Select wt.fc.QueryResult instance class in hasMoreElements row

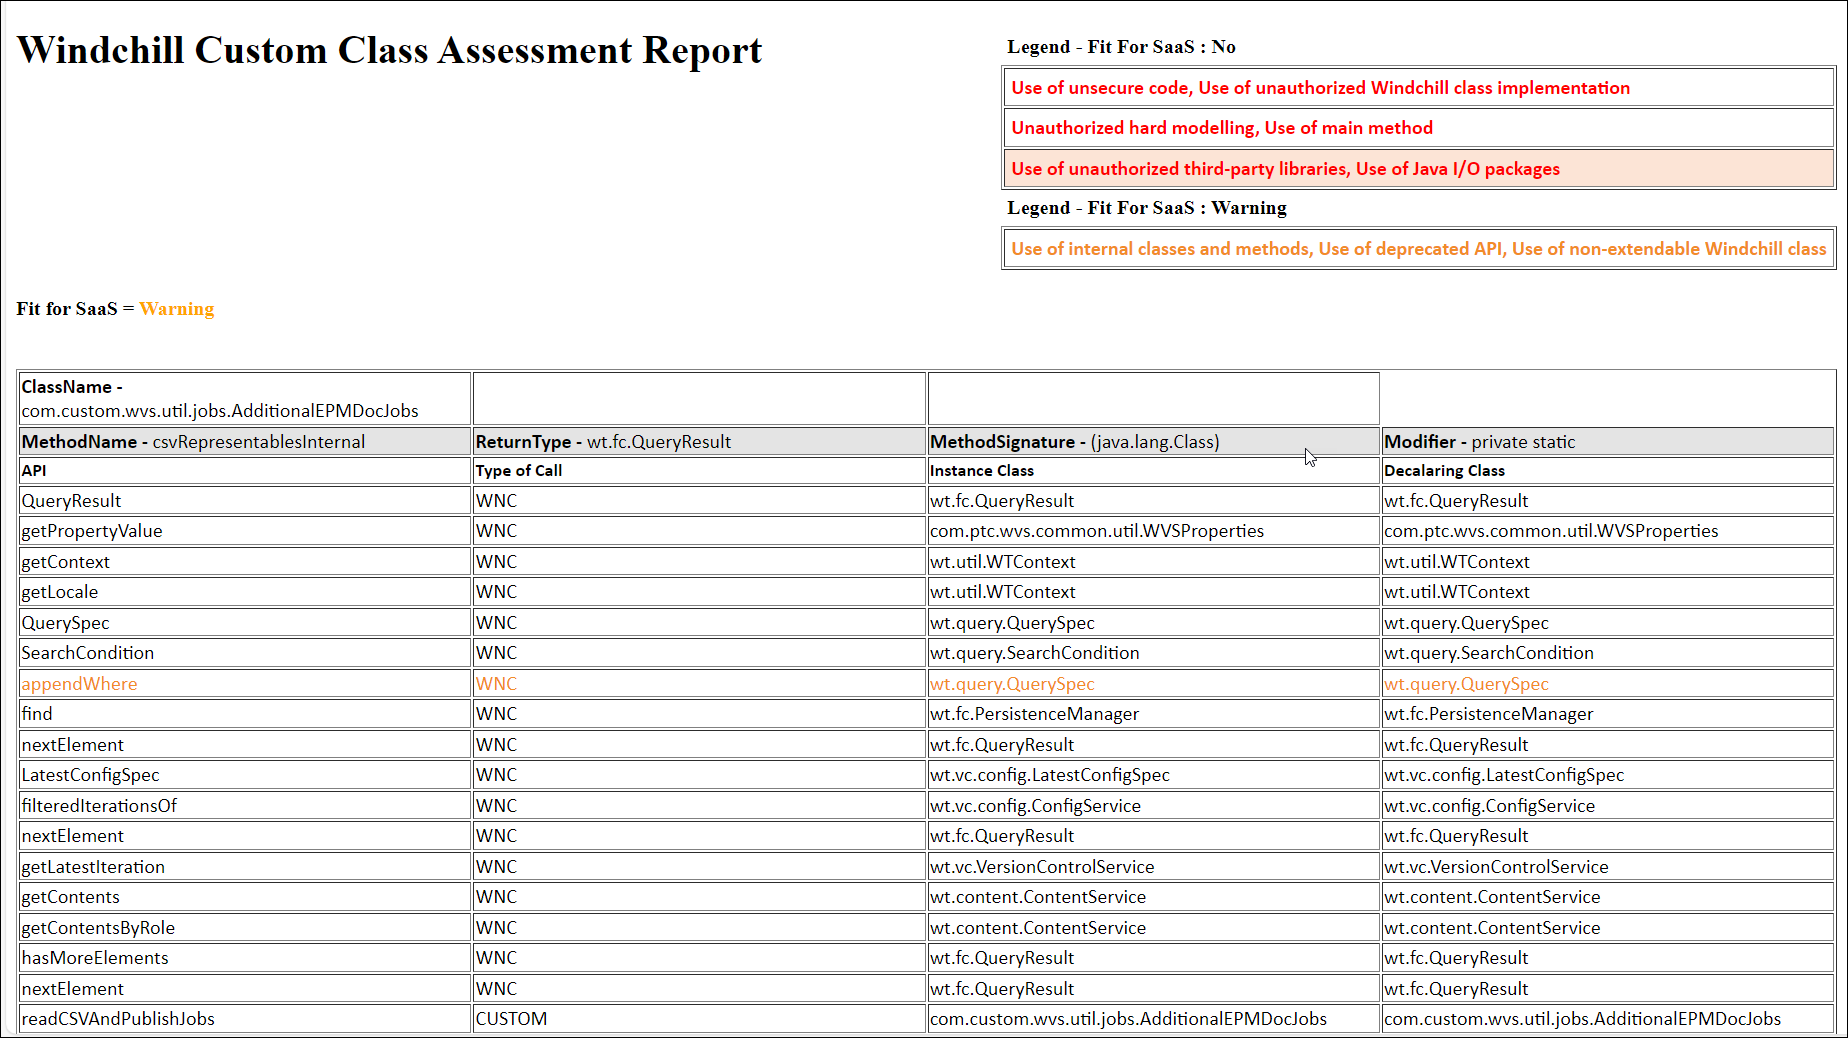[1154, 958]
